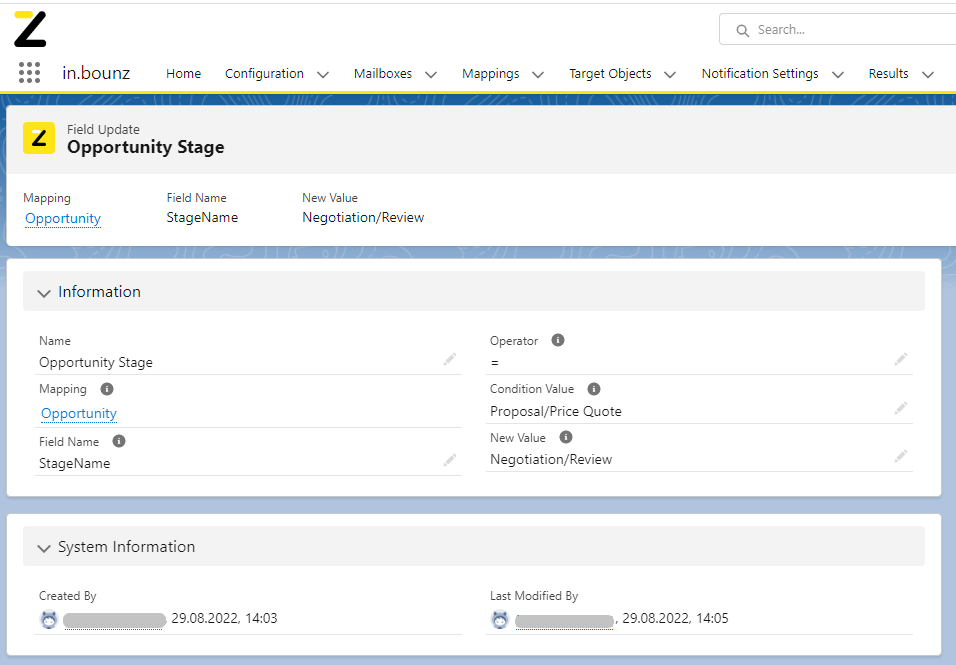Open Opportunity link in Information section

[79, 413]
